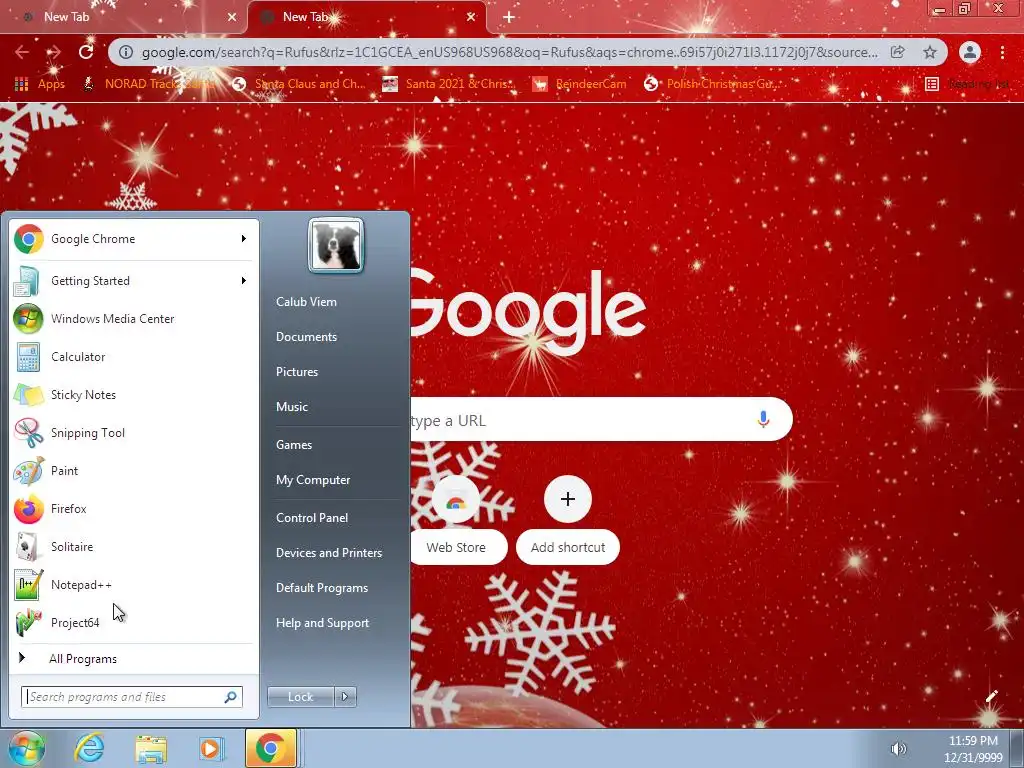Open Pictures library
The width and height of the screenshot is (1024, 768).
point(297,372)
